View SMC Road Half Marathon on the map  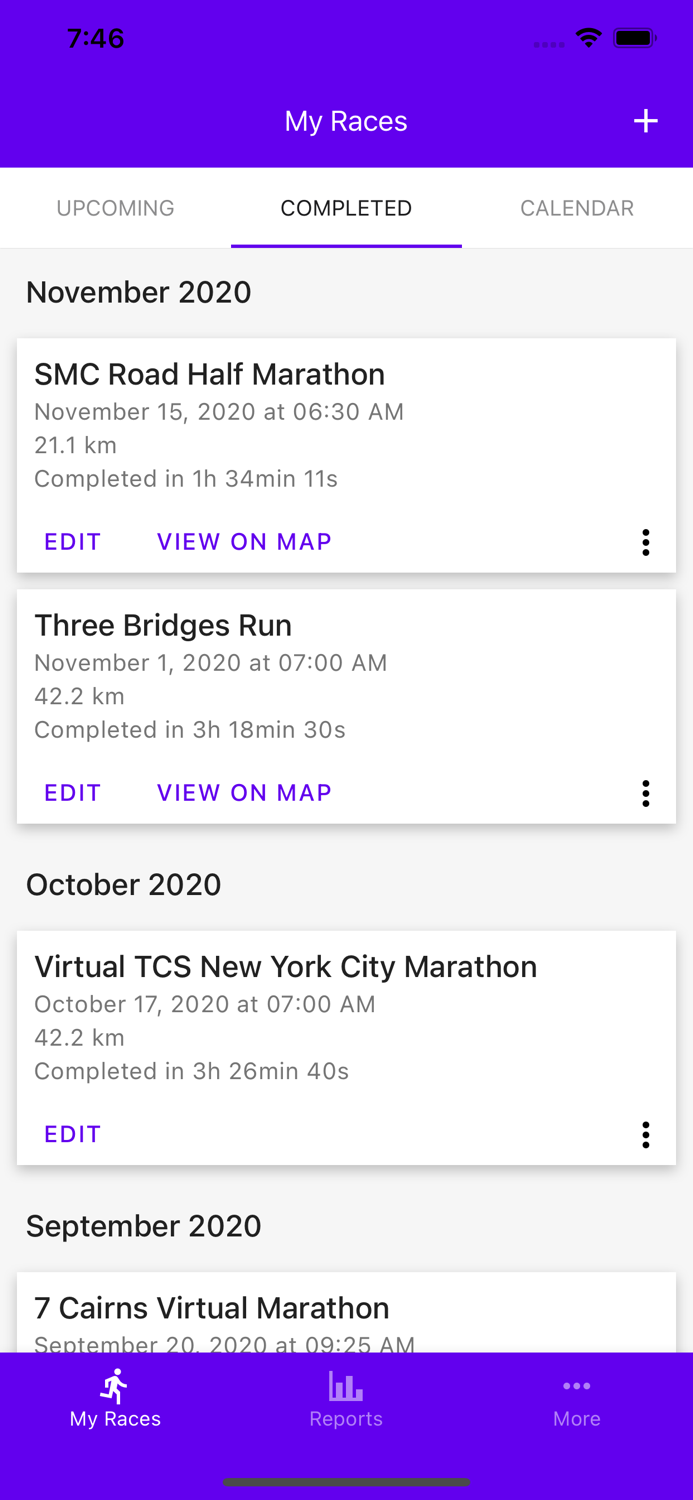click(x=244, y=541)
